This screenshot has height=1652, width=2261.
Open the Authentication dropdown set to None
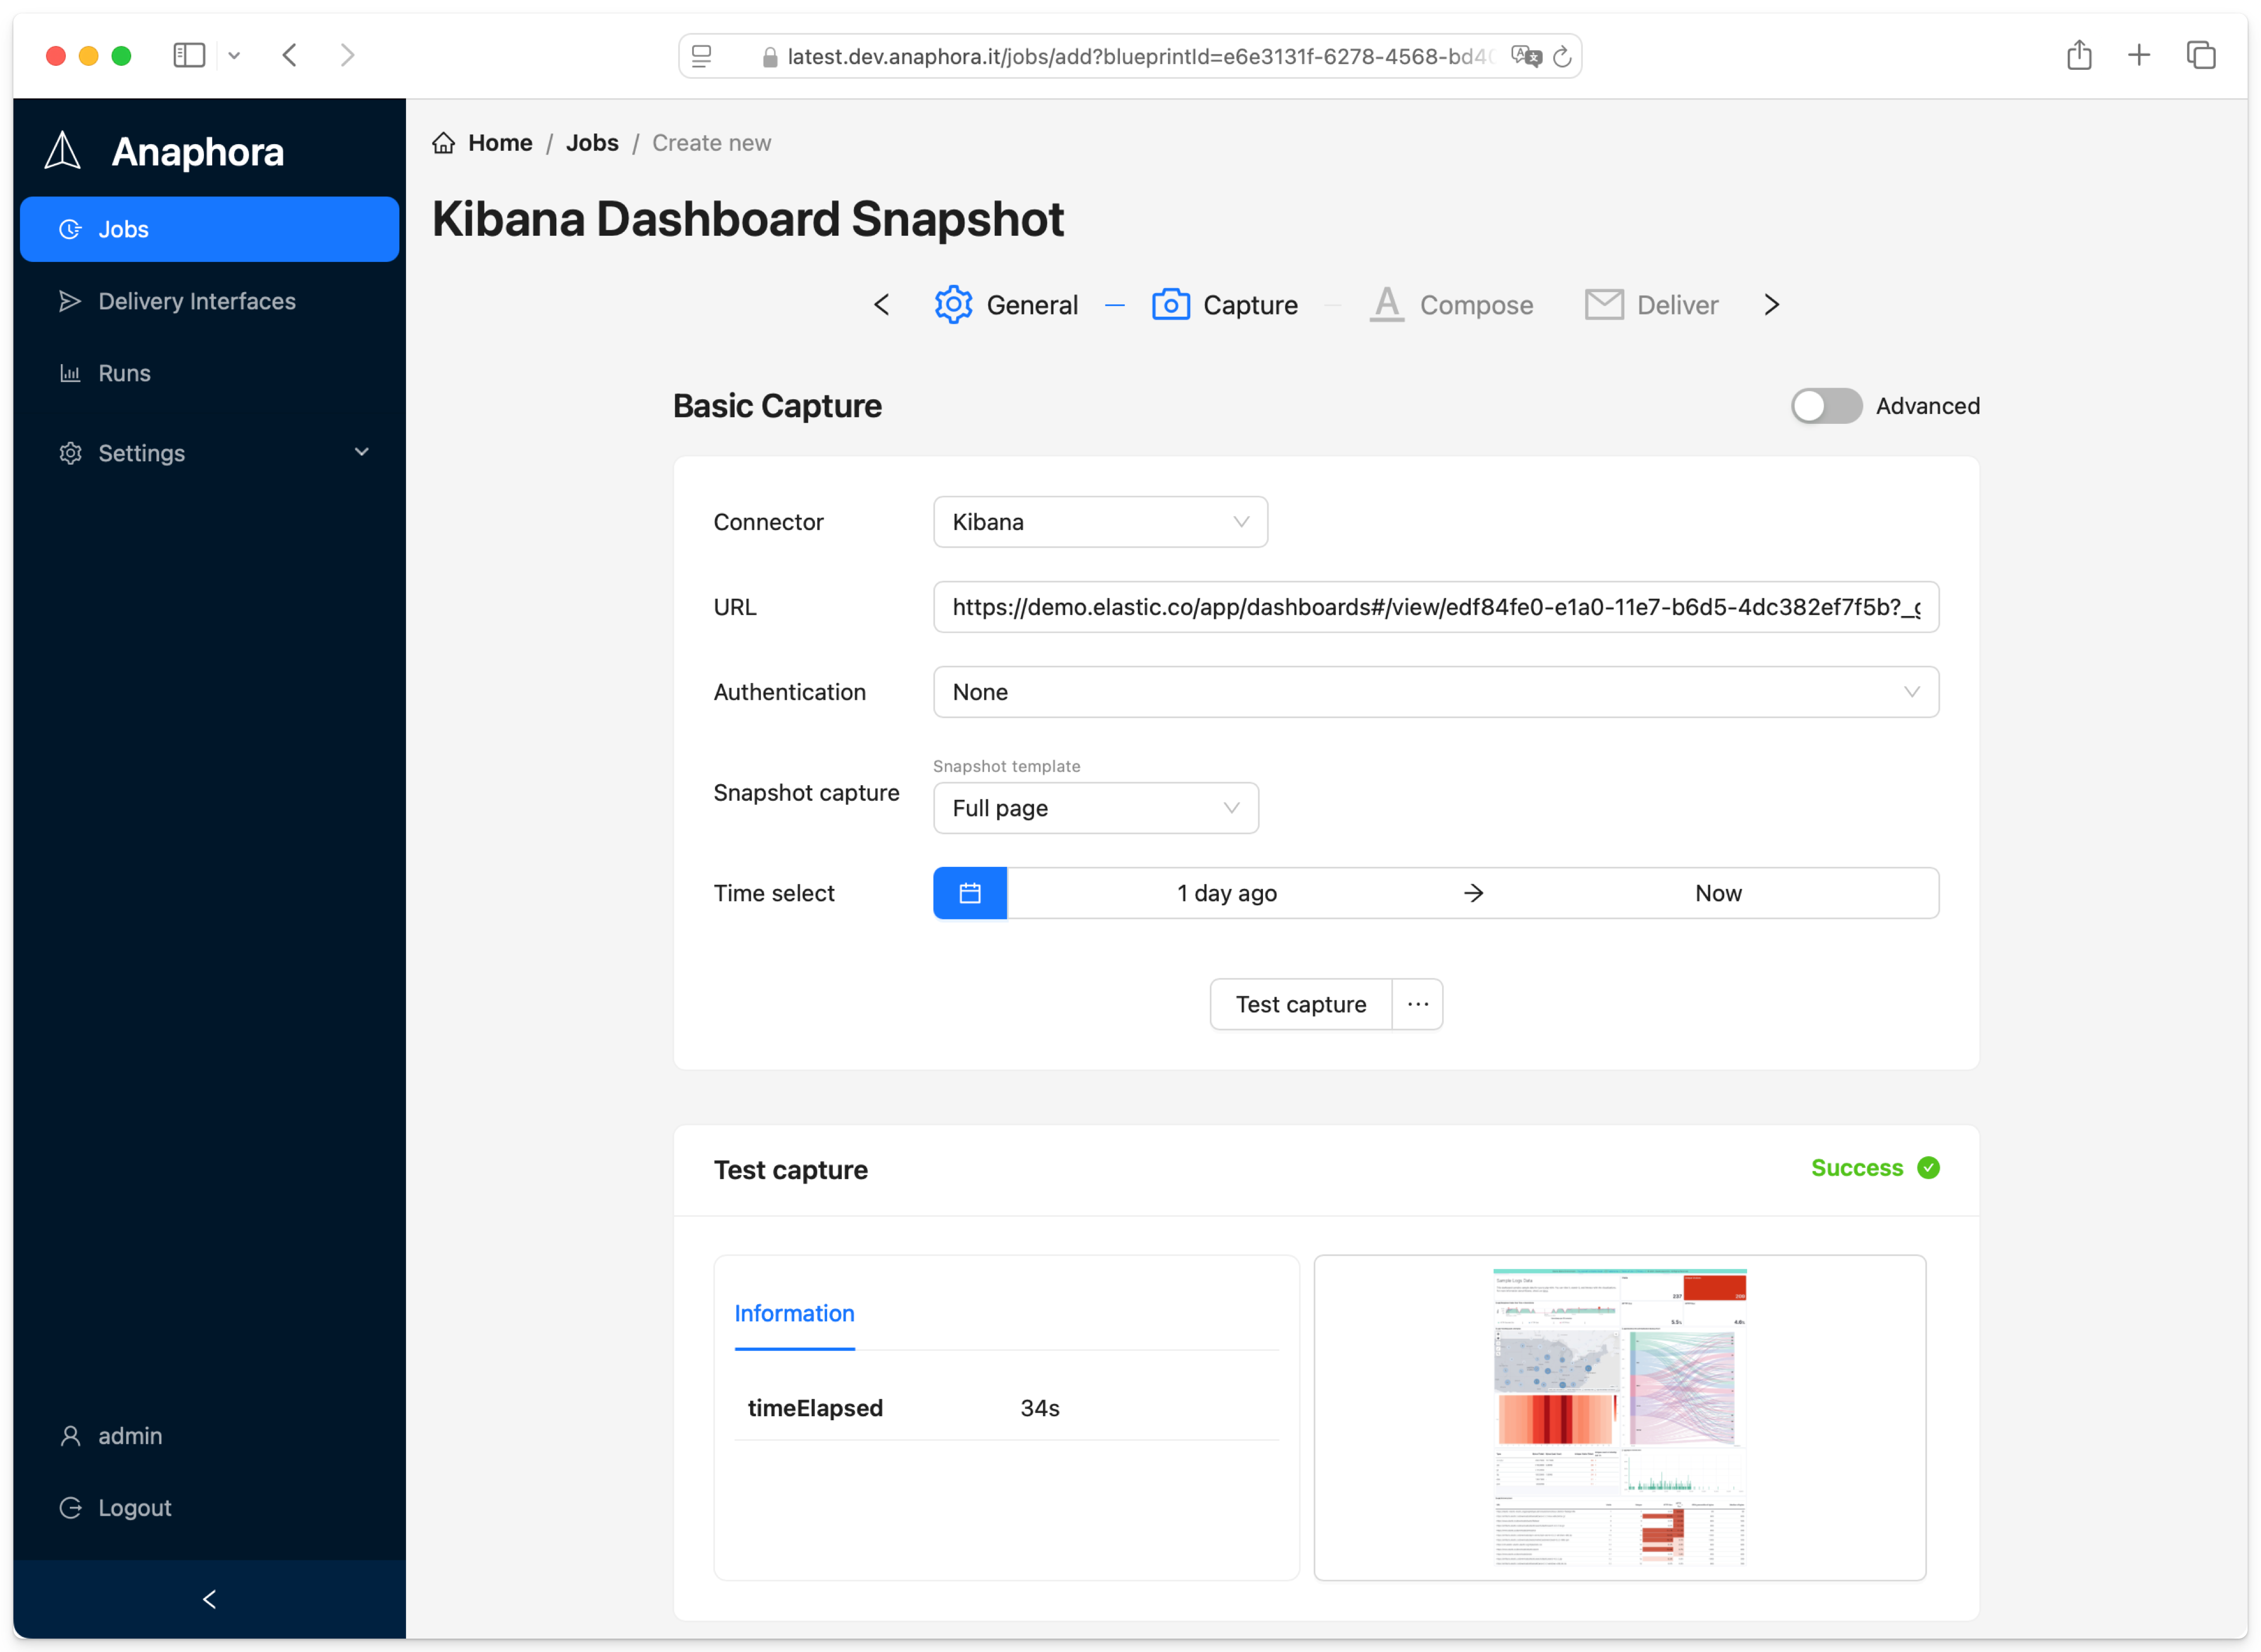tap(1435, 691)
